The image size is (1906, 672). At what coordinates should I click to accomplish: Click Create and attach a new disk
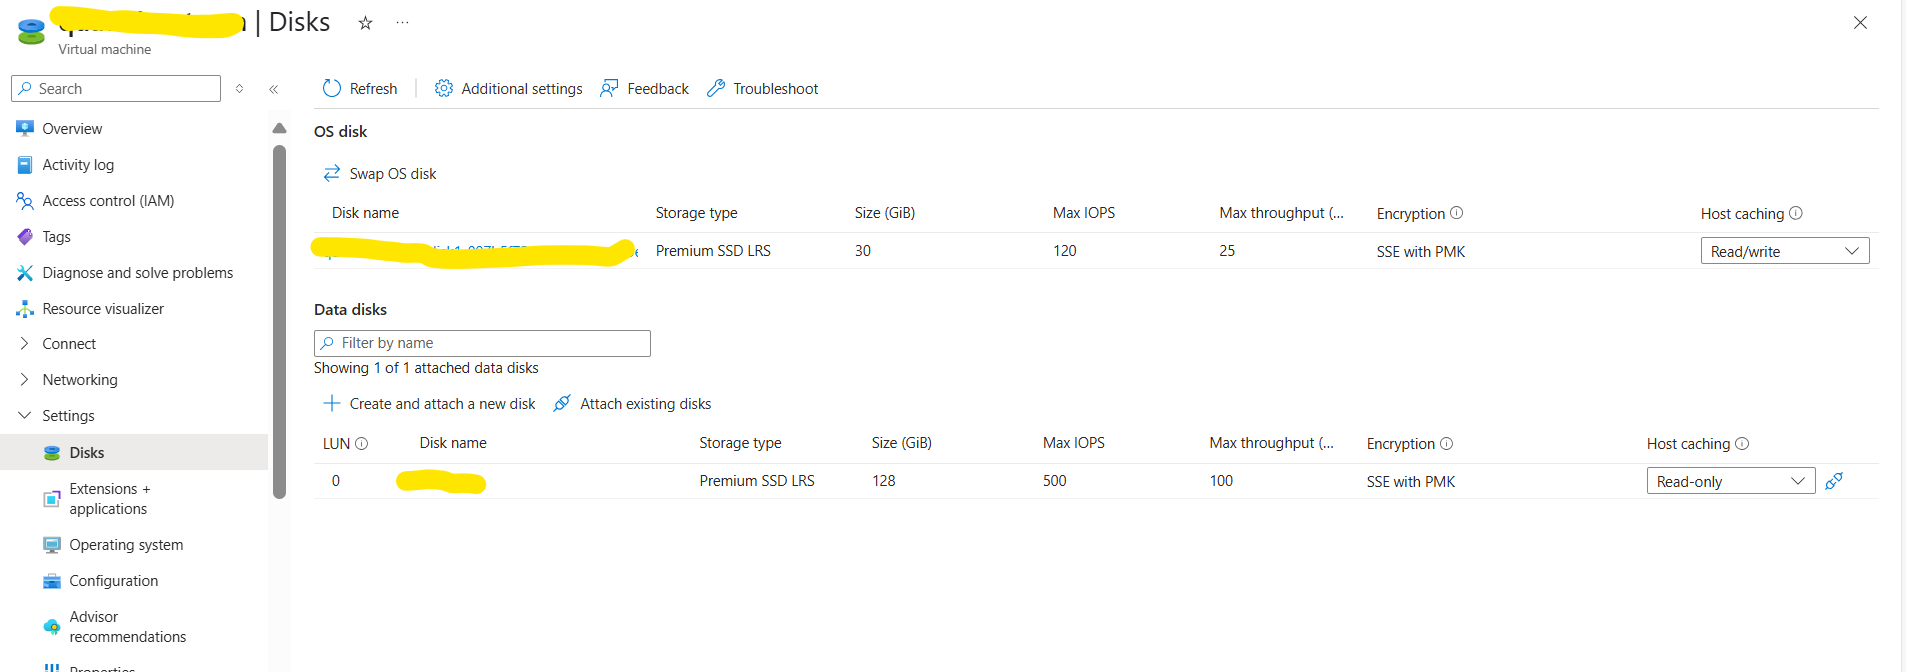tap(442, 404)
